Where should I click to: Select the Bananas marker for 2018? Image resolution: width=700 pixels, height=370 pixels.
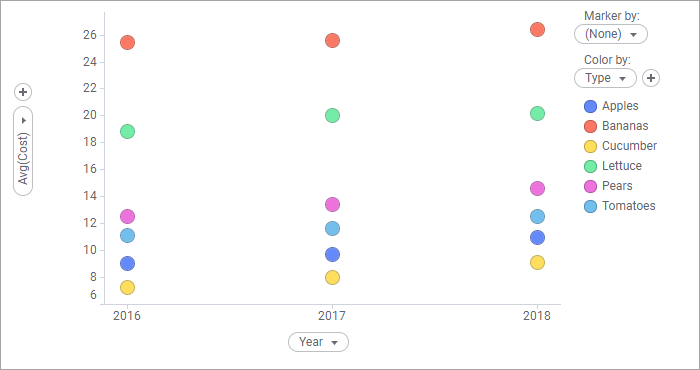point(537,29)
